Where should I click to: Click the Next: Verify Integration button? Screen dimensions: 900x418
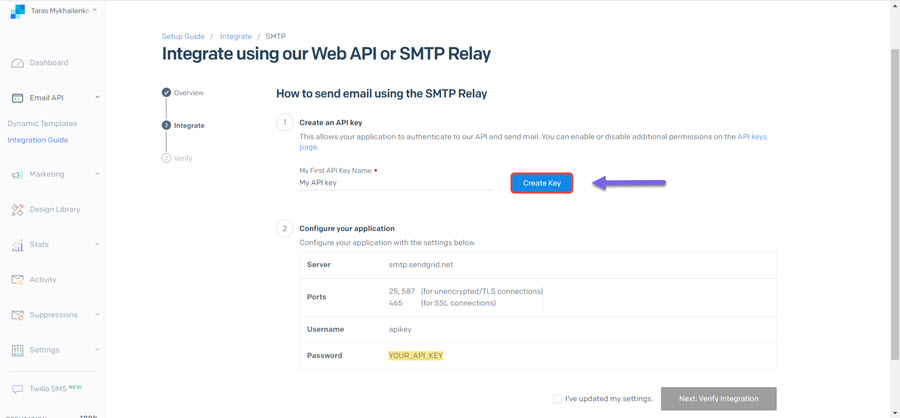(x=719, y=398)
